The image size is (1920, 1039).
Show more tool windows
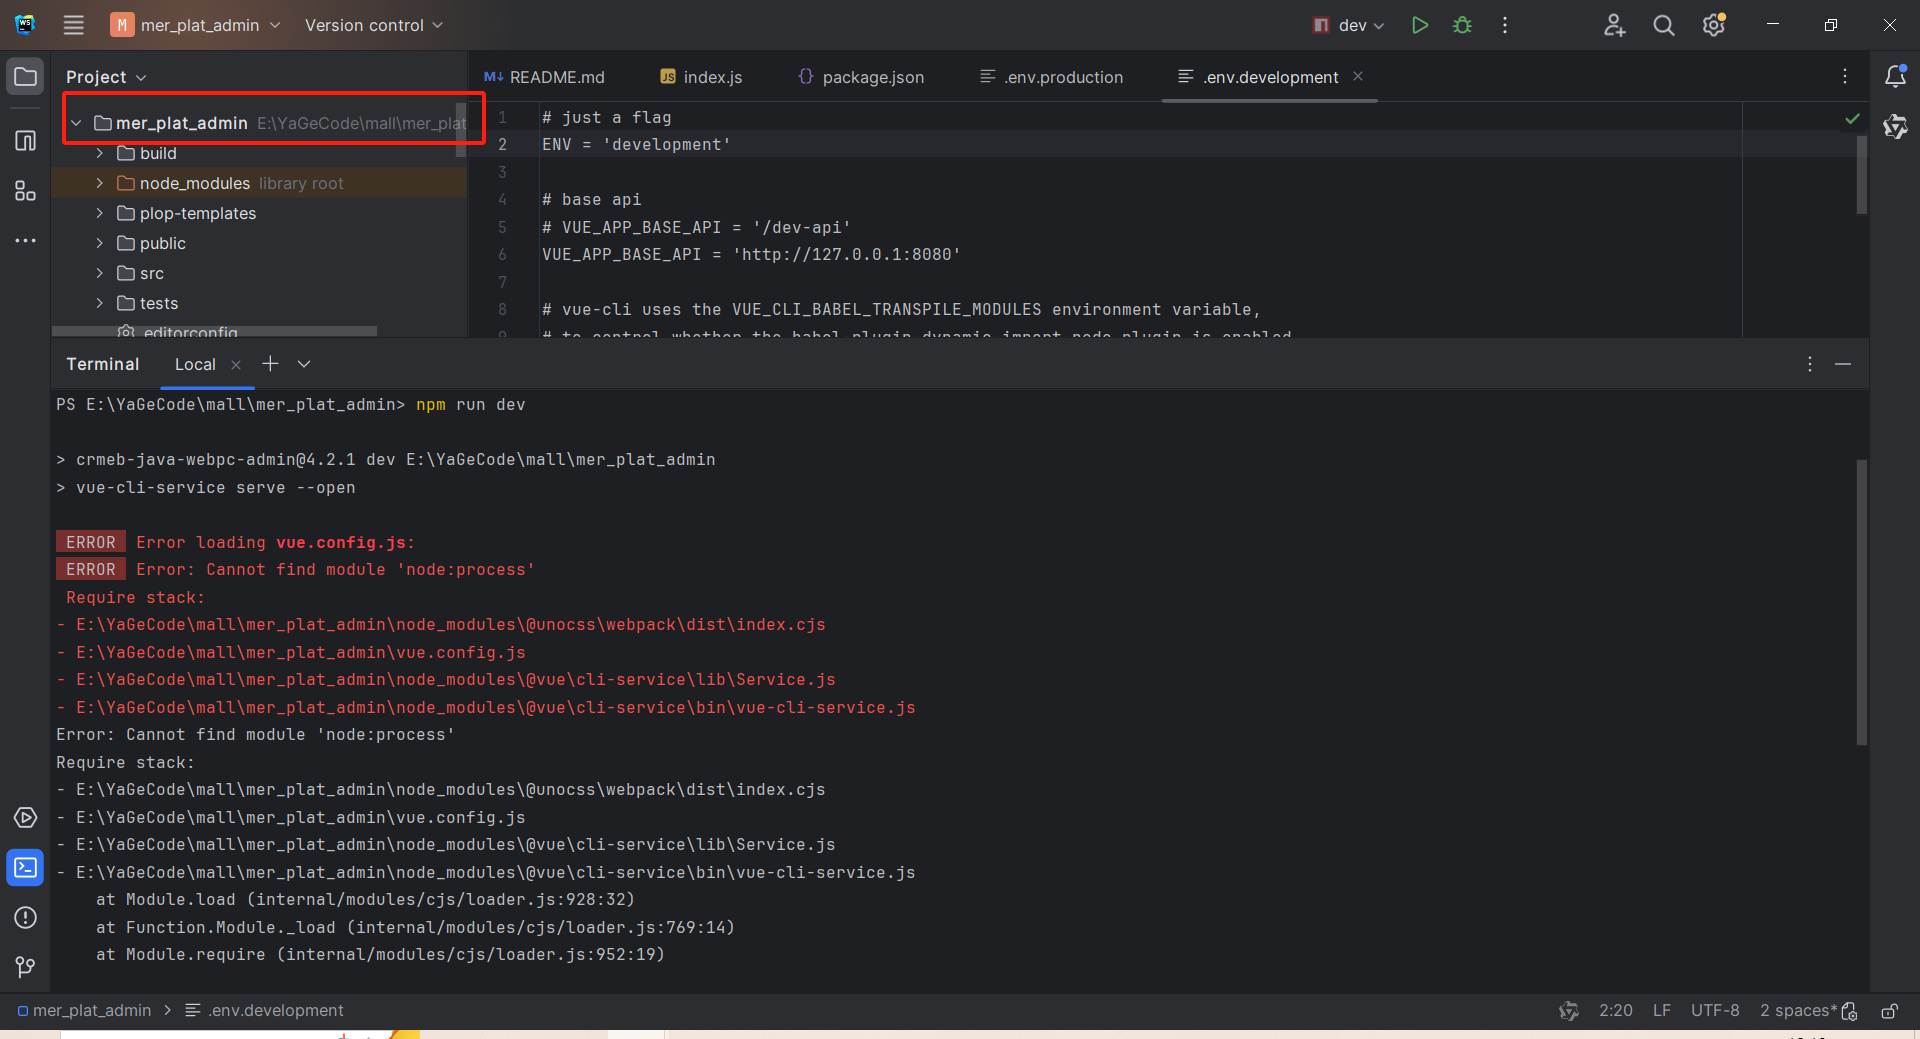[26, 241]
